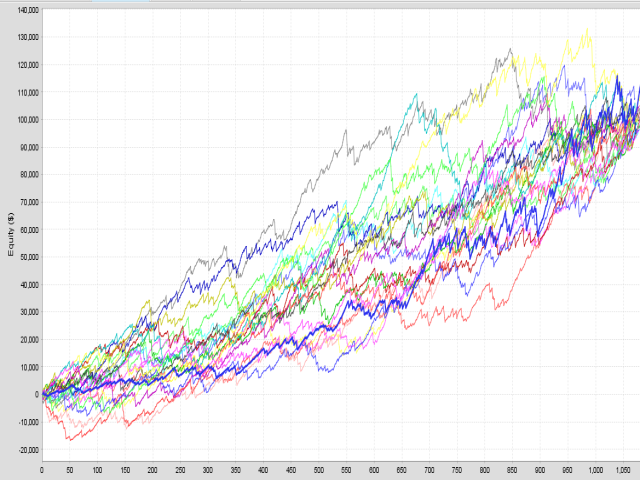Click the "850" x-axis tick label

[x=512, y=470]
